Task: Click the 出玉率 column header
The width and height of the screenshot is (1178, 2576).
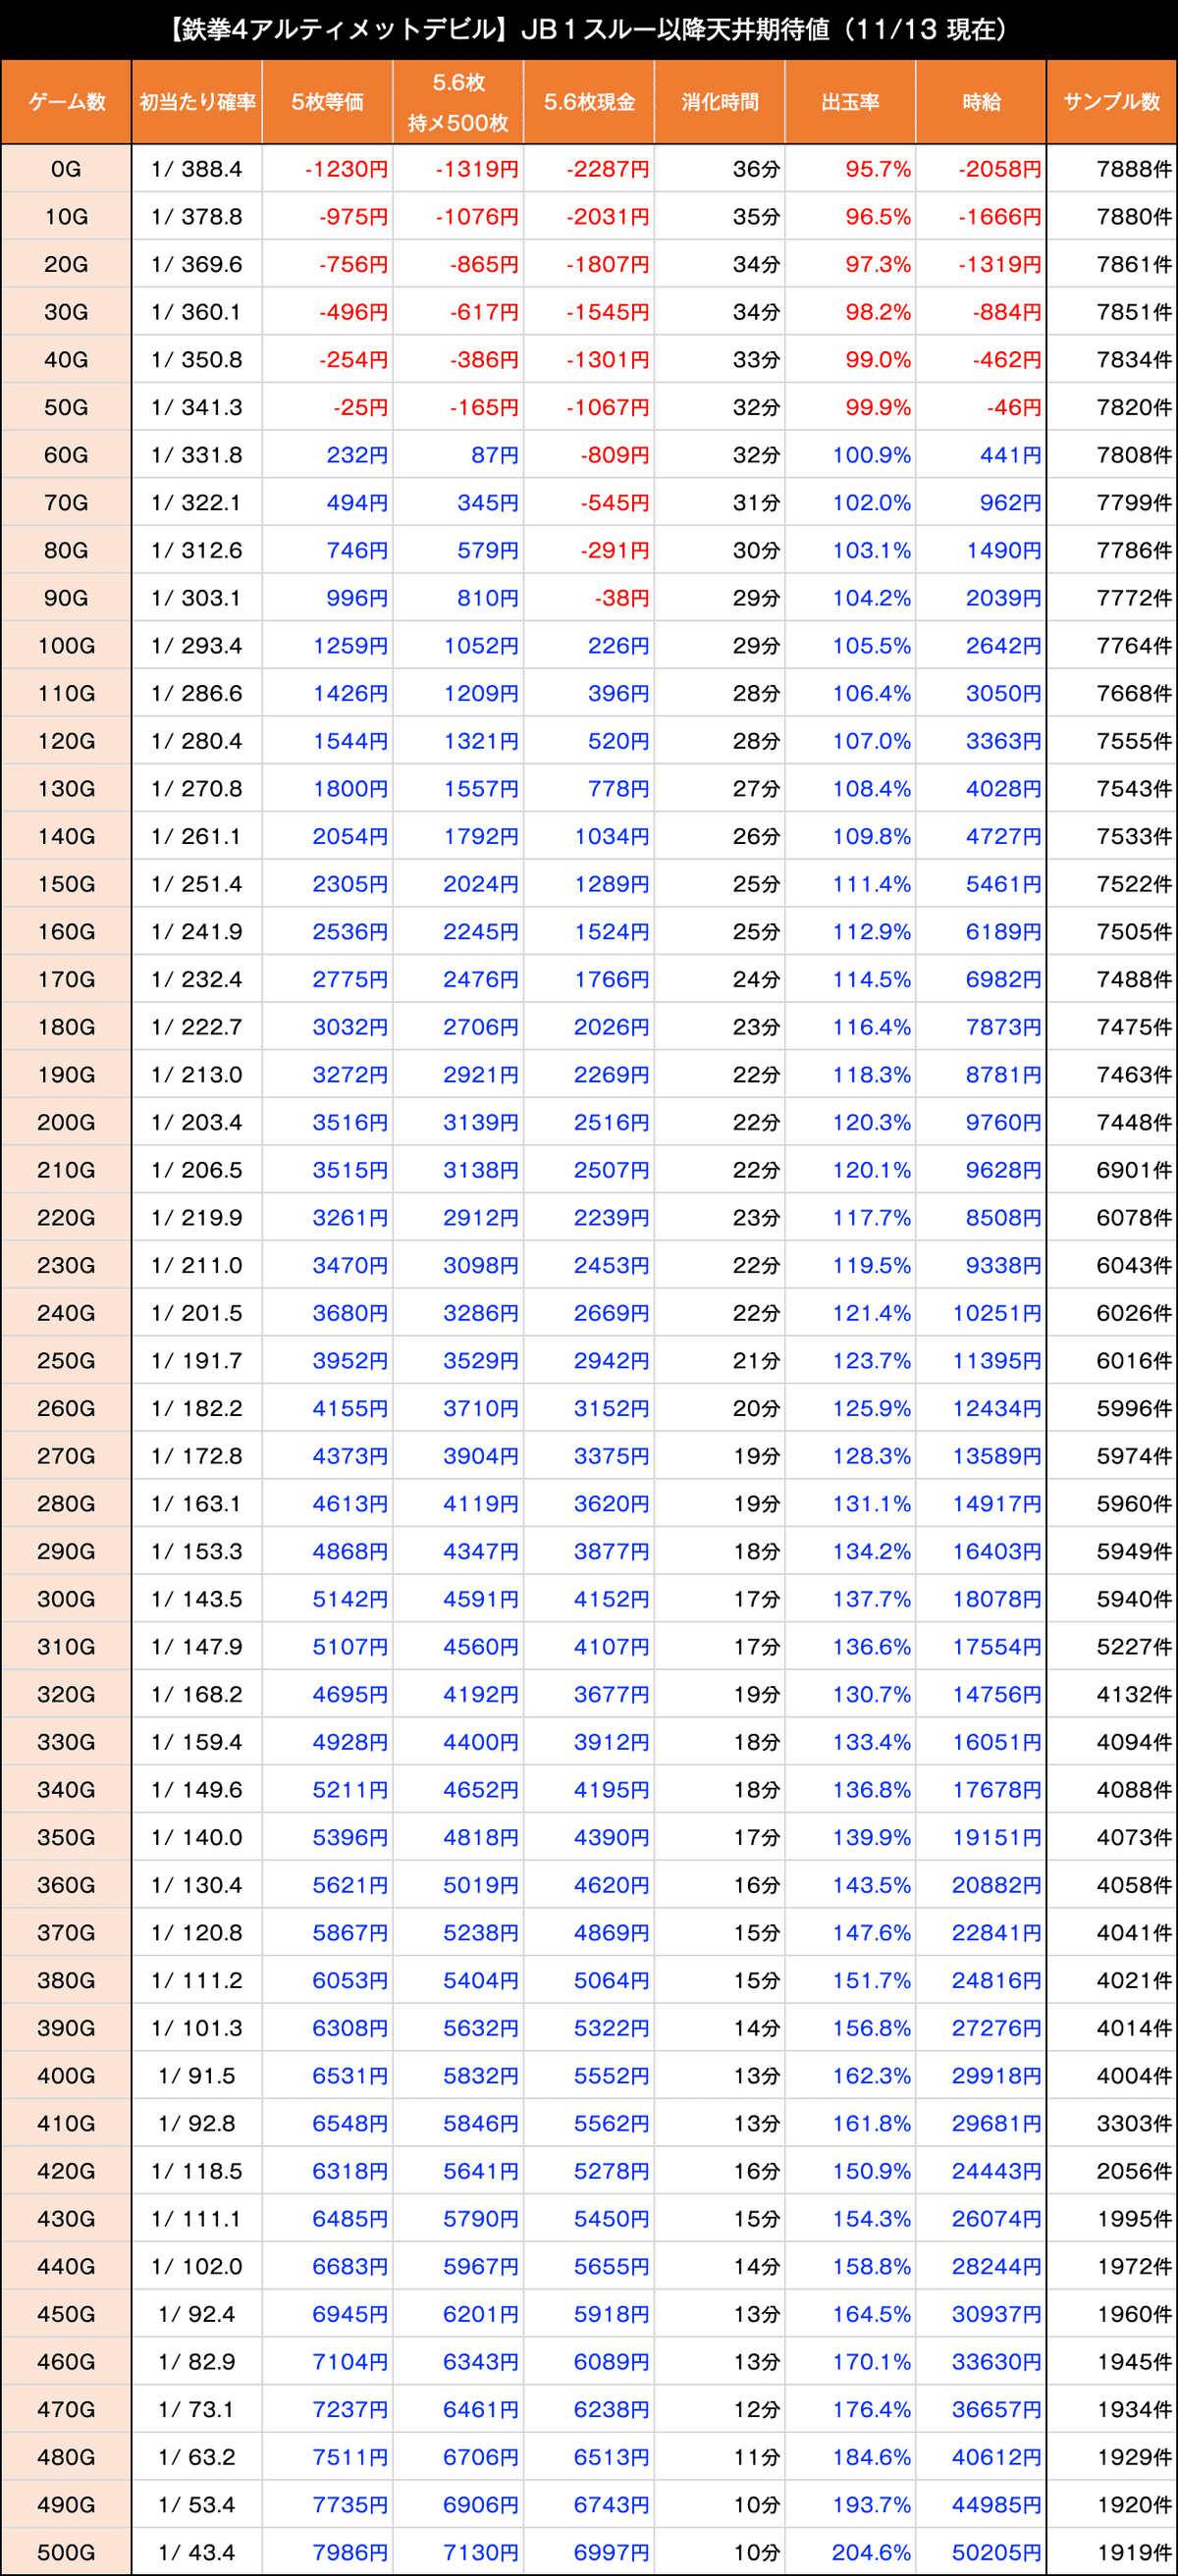Action: pyautogui.click(x=850, y=102)
